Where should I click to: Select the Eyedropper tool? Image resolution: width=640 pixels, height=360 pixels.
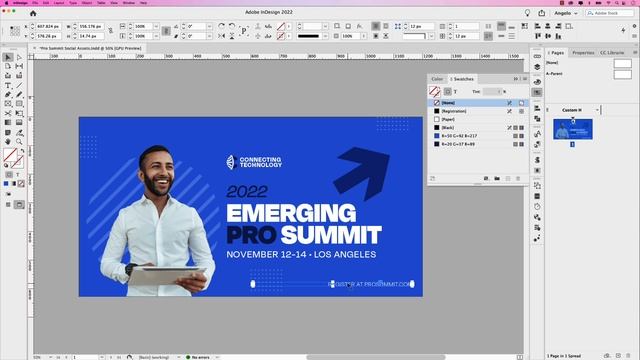tap(19, 133)
